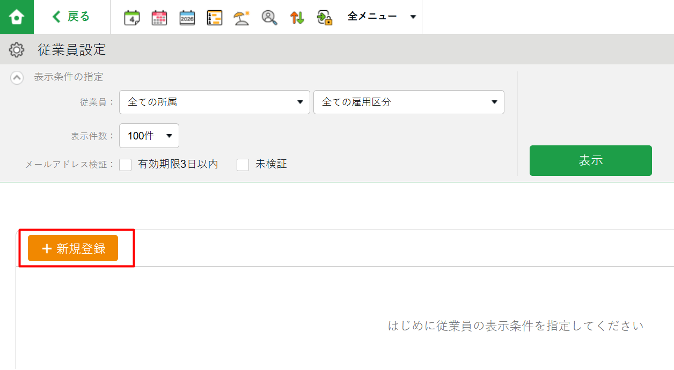Click the orange 新規登録 button

pos(73,248)
